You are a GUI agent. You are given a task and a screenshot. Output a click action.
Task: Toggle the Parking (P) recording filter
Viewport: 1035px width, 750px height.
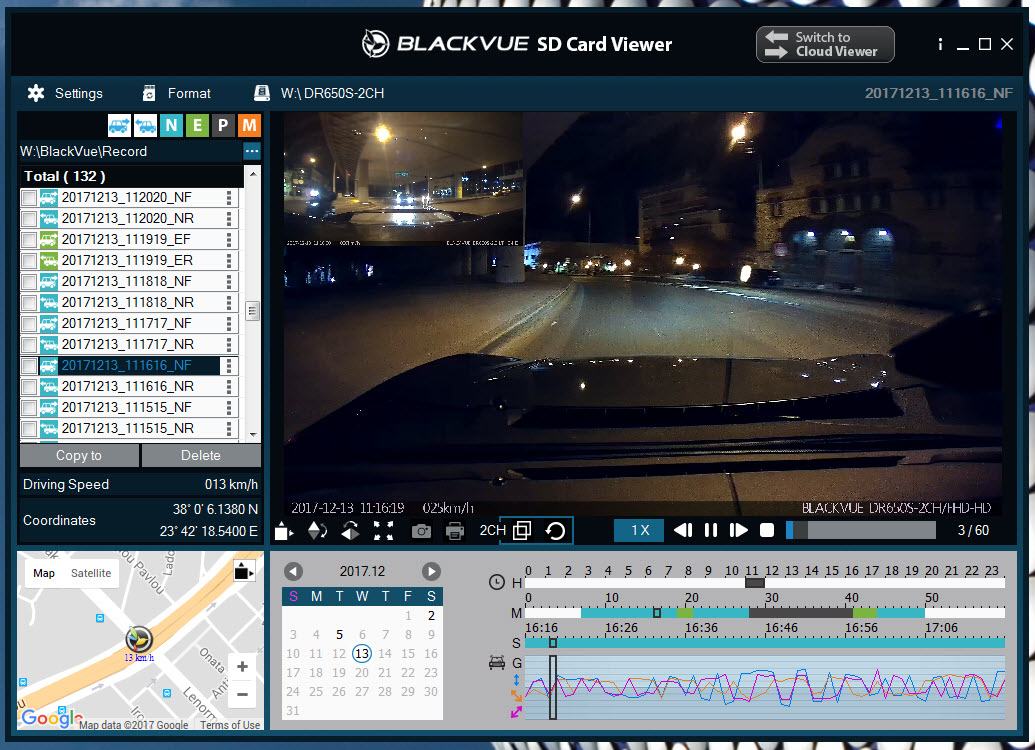point(223,125)
